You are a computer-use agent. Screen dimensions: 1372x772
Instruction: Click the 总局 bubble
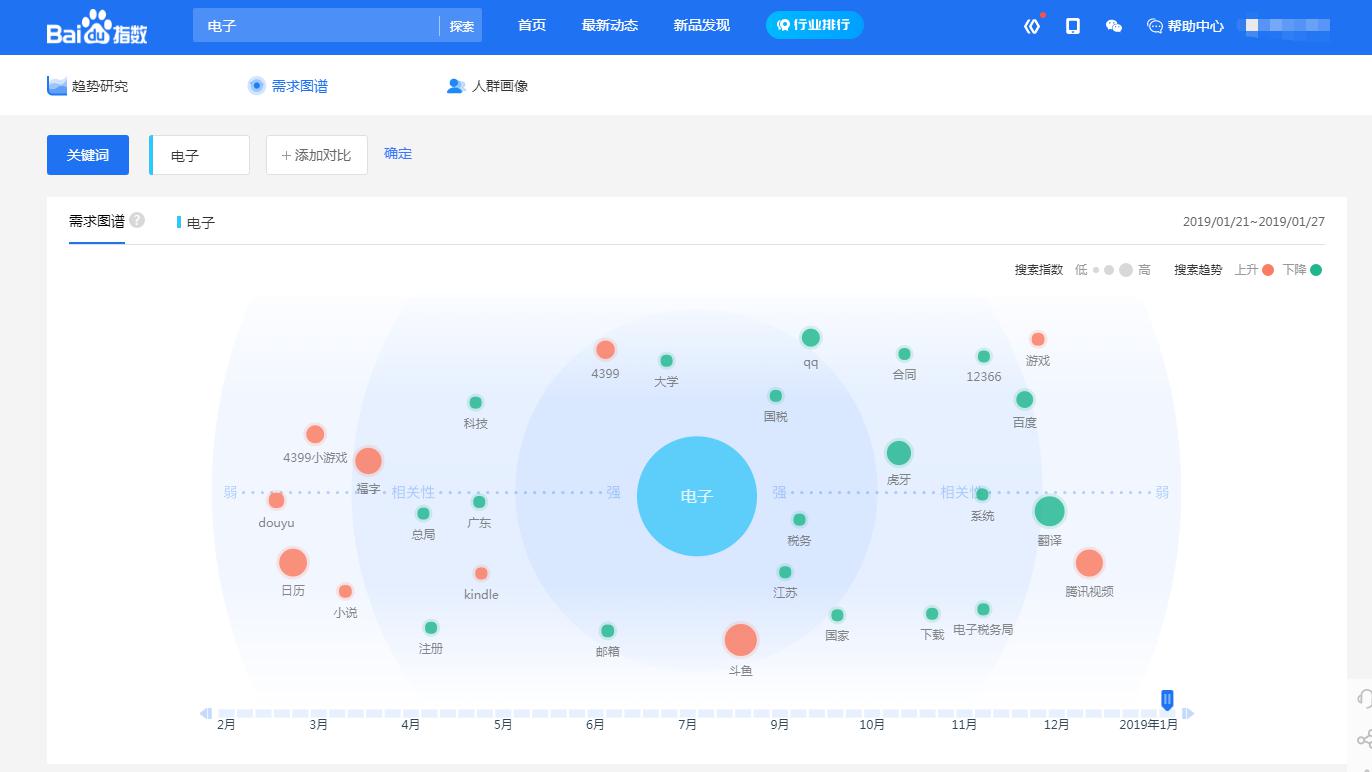(423, 514)
